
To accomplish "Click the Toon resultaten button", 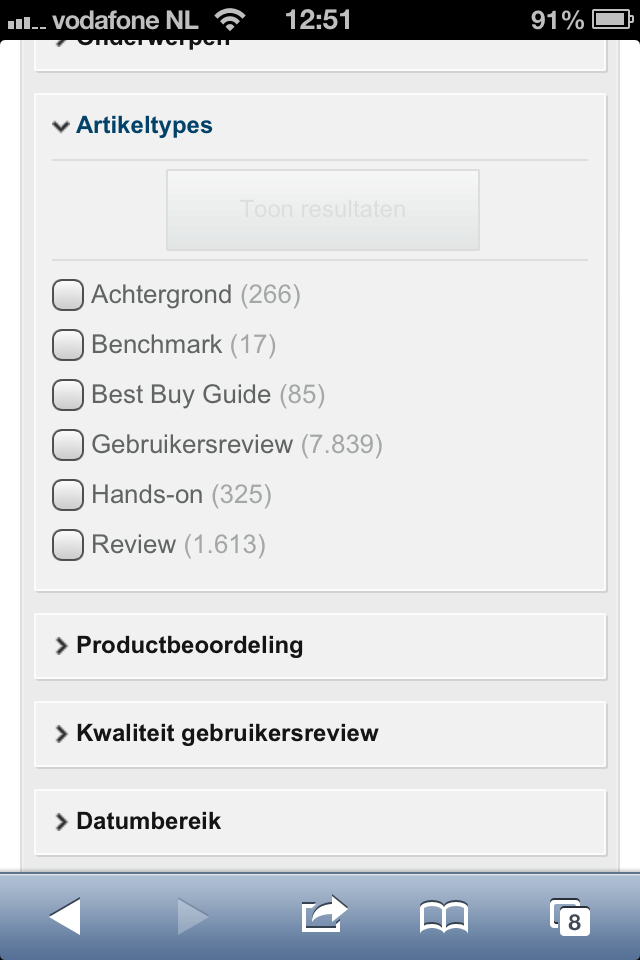I will coord(323,210).
